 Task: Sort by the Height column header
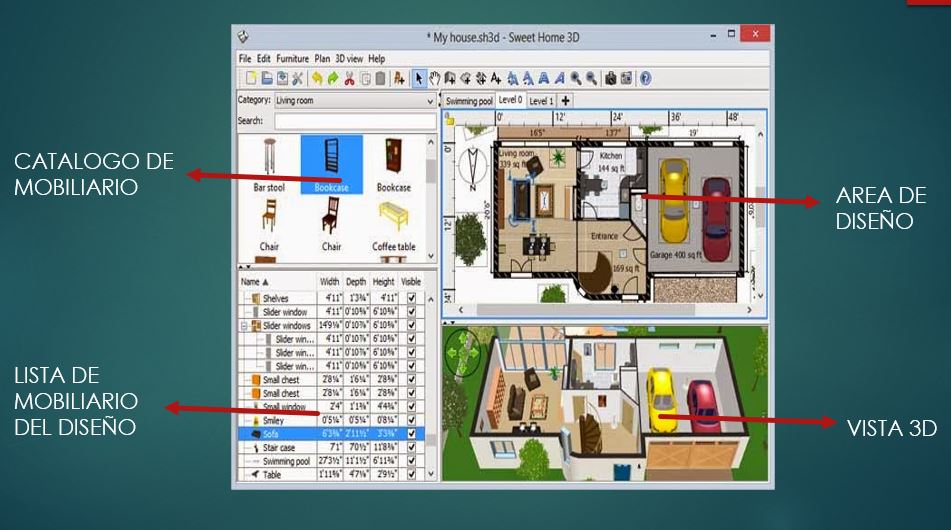pyautogui.click(x=383, y=282)
